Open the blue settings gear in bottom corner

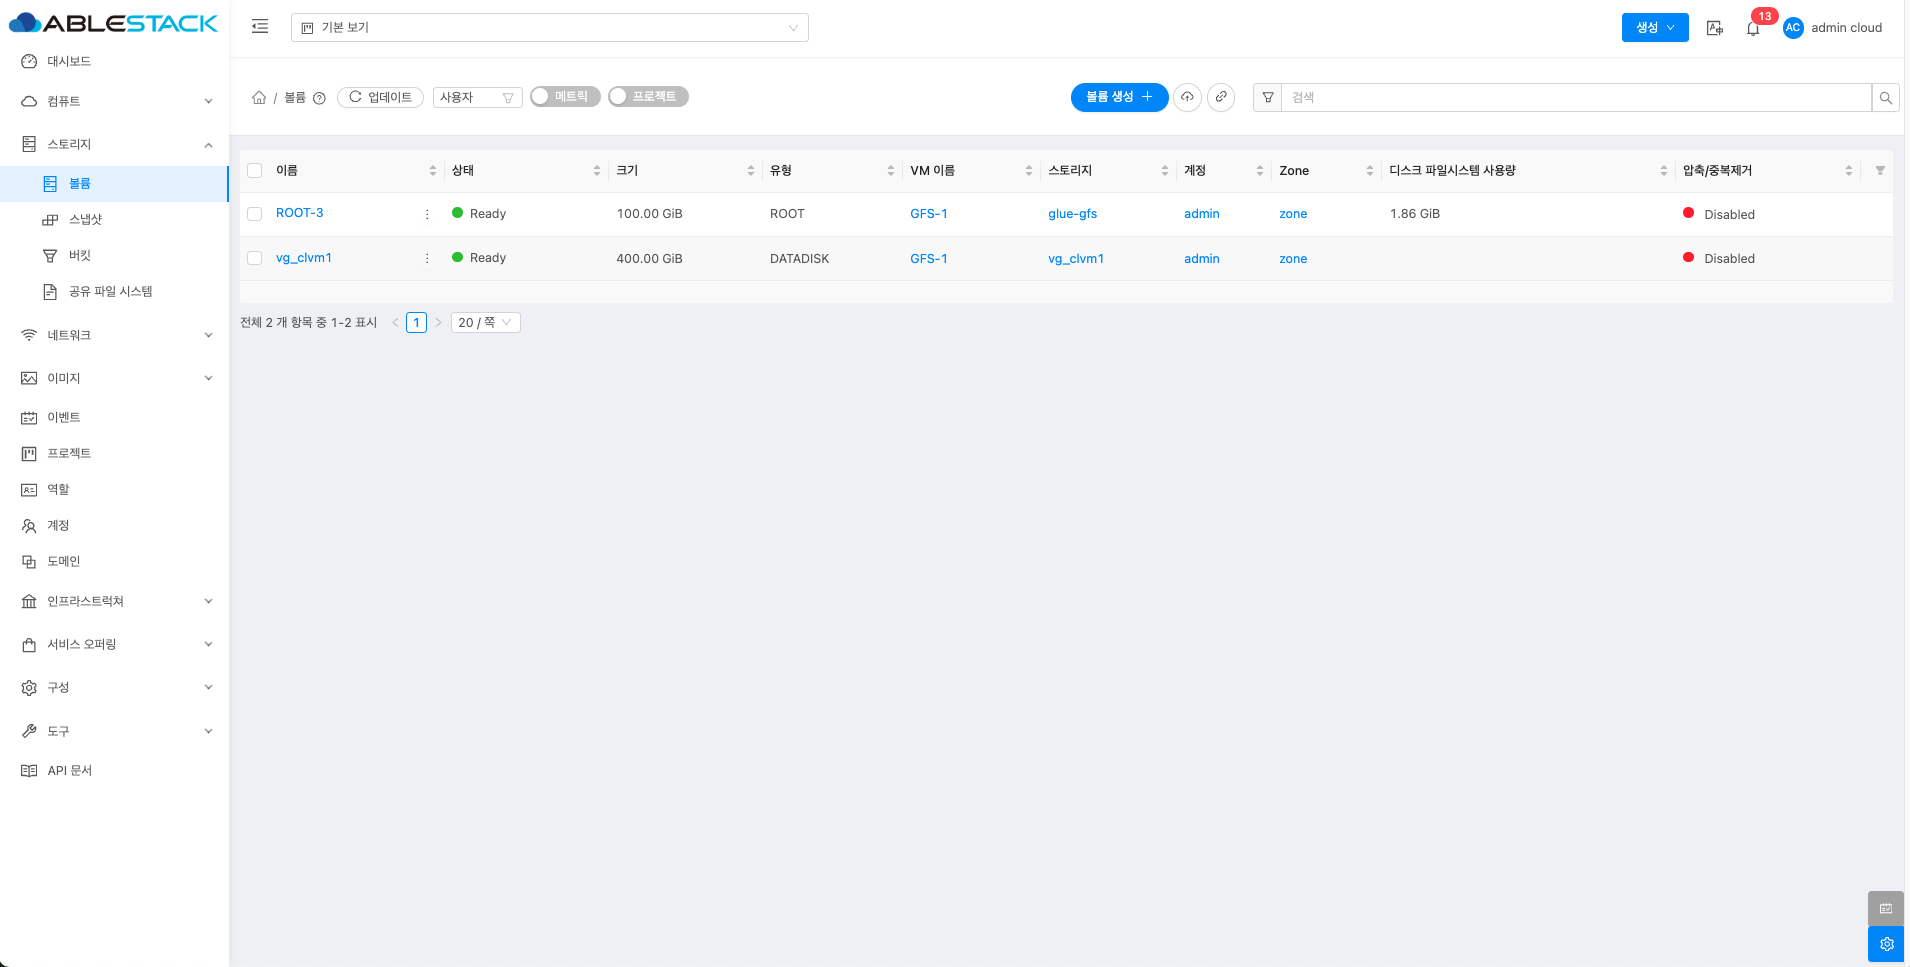(x=1885, y=944)
